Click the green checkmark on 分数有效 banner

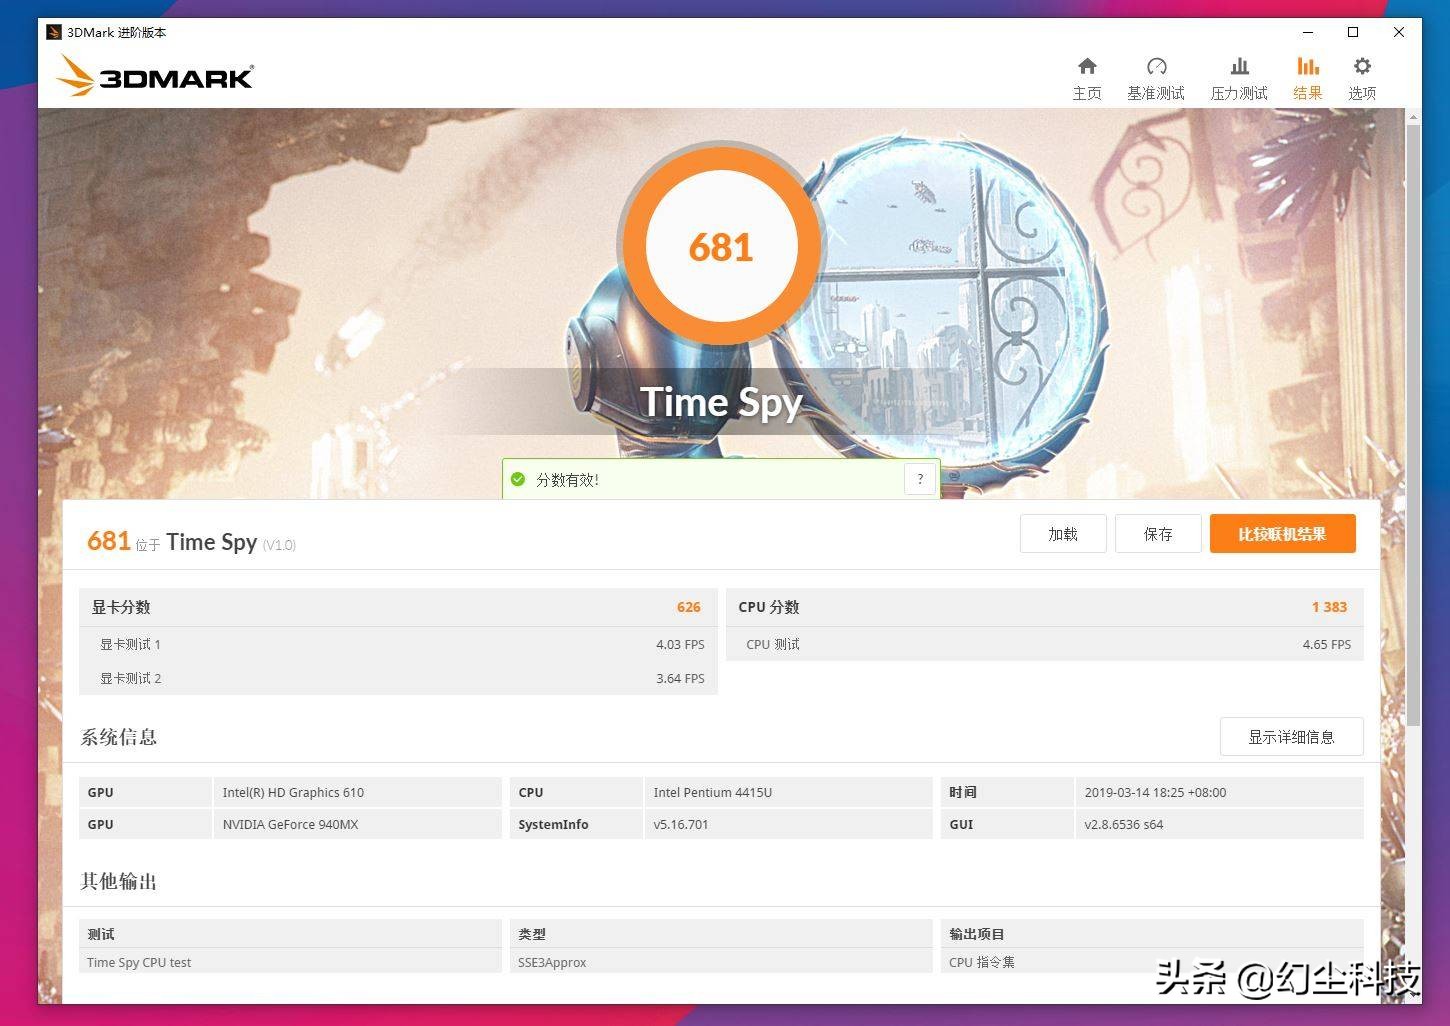tap(517, 479)
